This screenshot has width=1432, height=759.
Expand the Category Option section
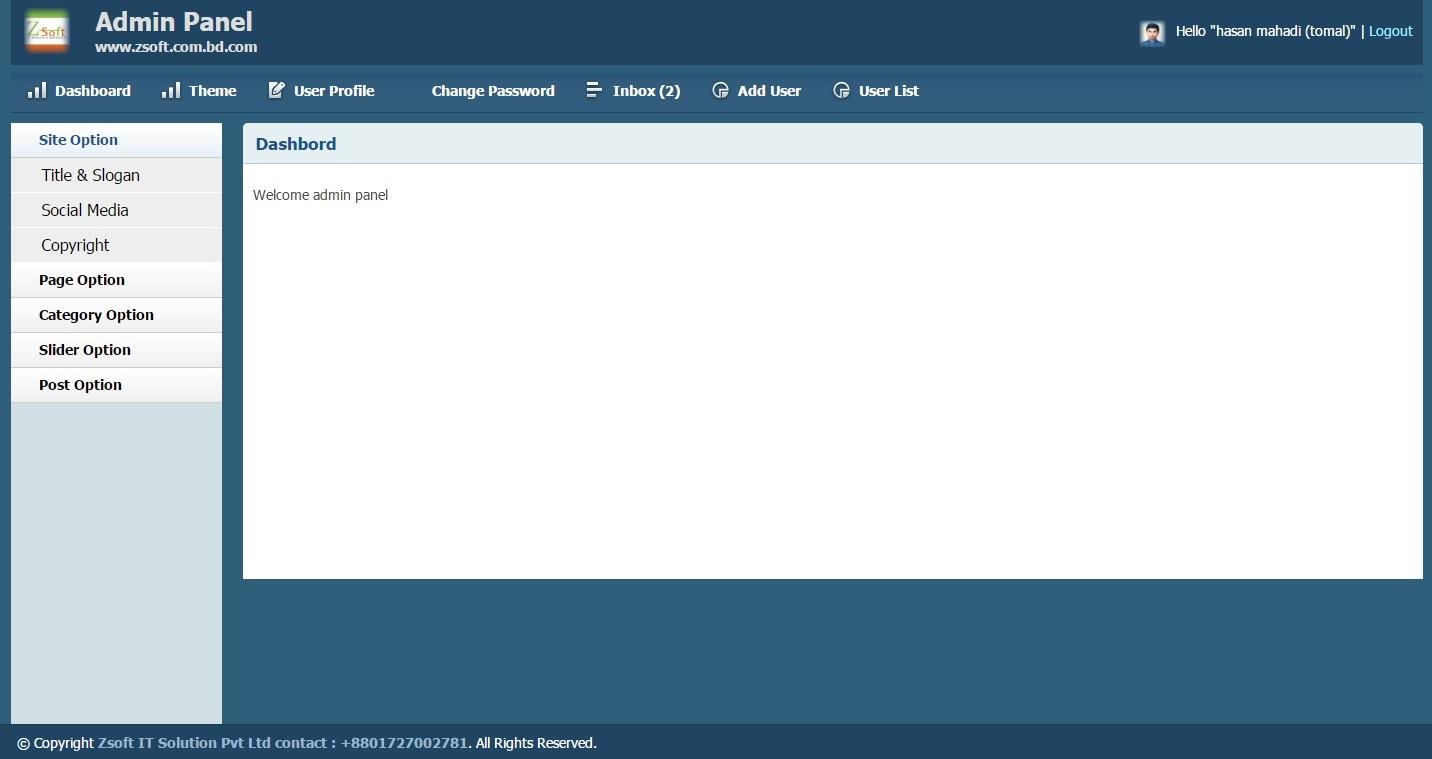96,315
